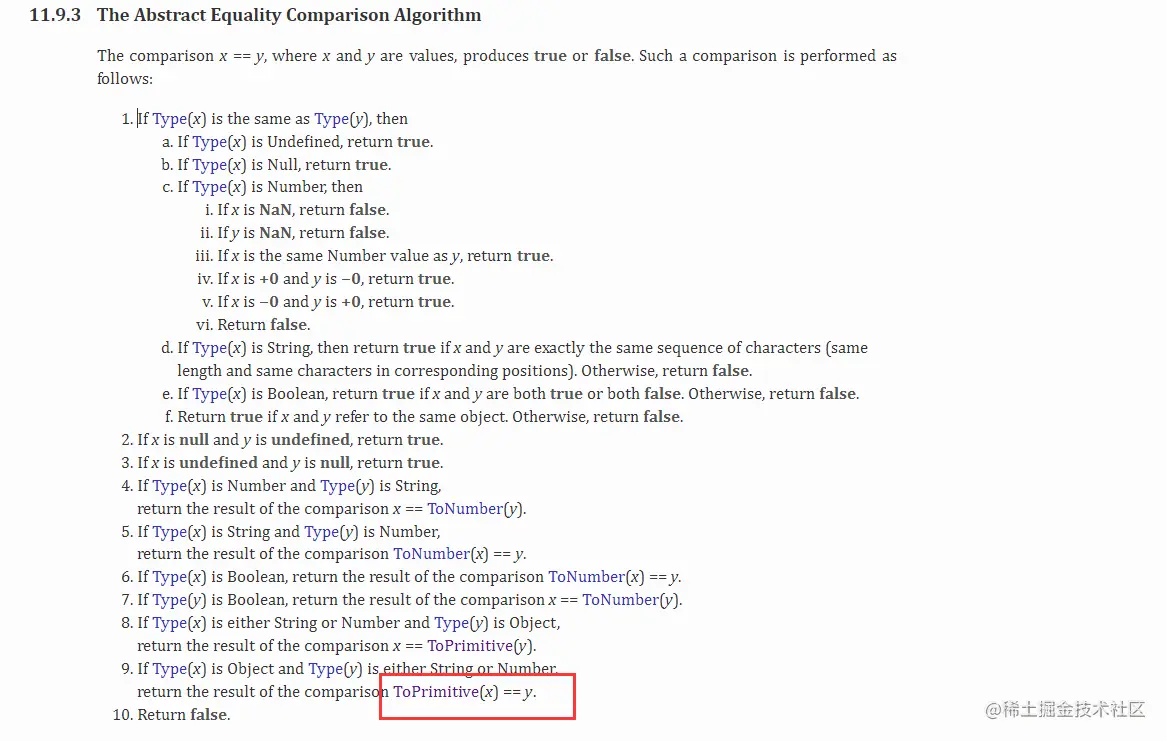Open Type(y) link in step 5
Image resolution: width=1167 pixels, height=741 pixels.
tap(321, 532)
